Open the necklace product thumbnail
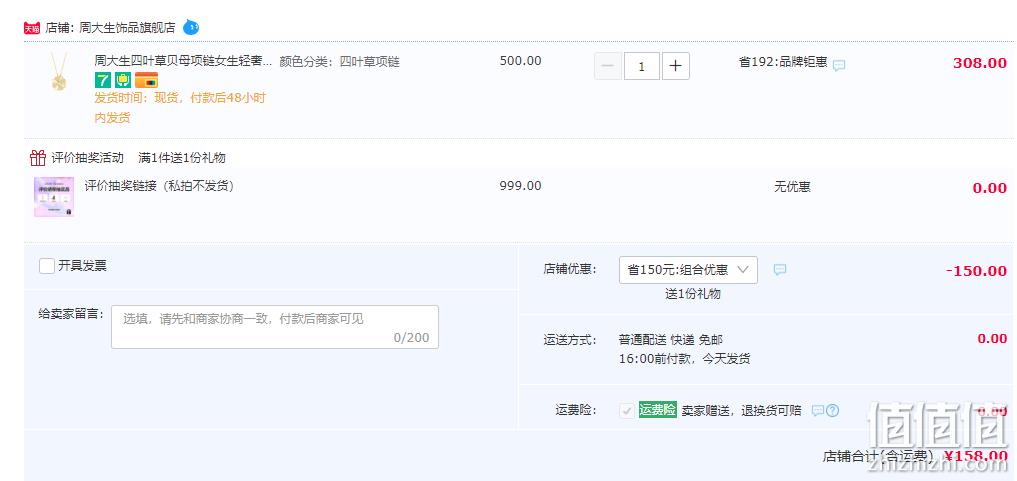The image size is (1017, 481). [59, 73]
